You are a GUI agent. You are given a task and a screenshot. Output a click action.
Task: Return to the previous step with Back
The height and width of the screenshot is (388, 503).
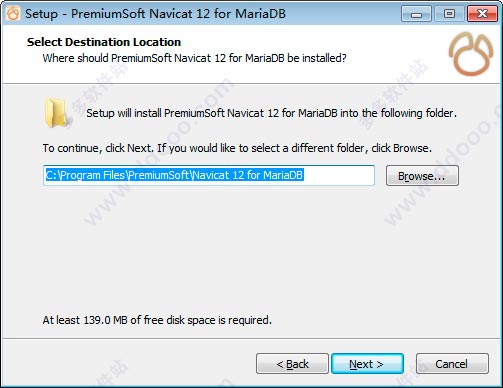point(292,364)
